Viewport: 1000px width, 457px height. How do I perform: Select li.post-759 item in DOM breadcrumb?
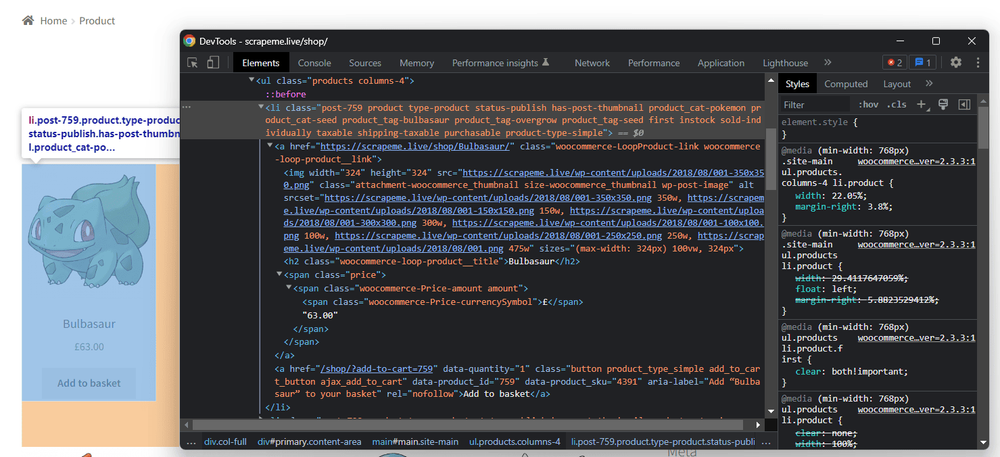point(663,441)
